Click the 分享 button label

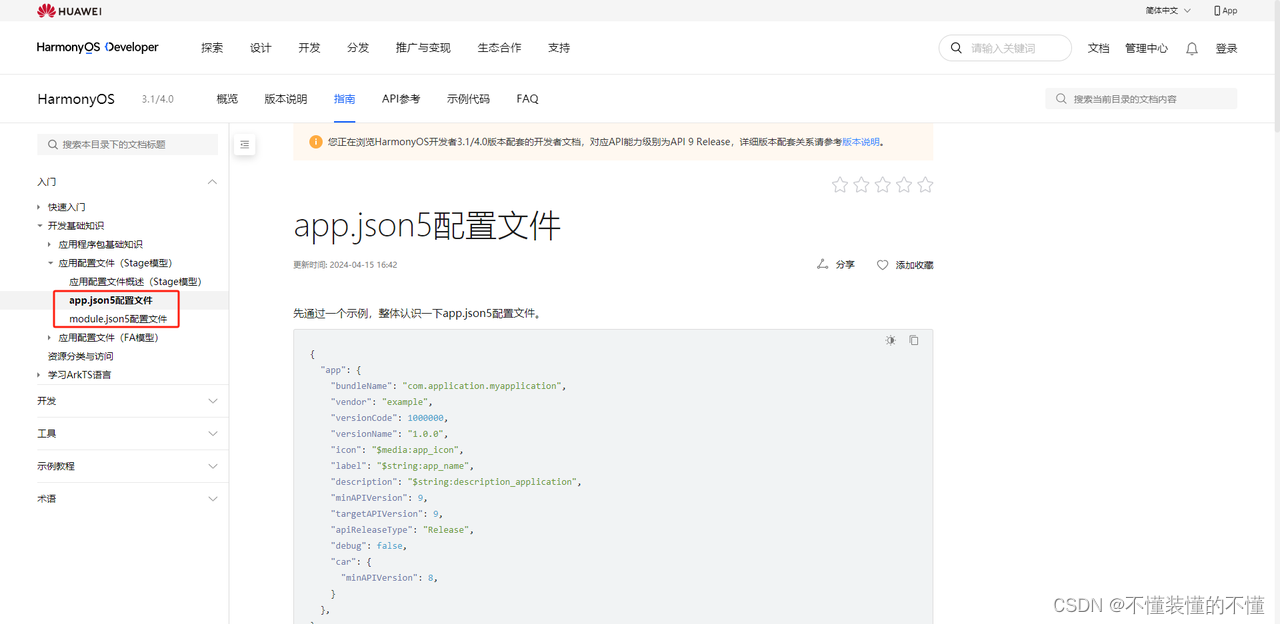click(x=845, y=265)
